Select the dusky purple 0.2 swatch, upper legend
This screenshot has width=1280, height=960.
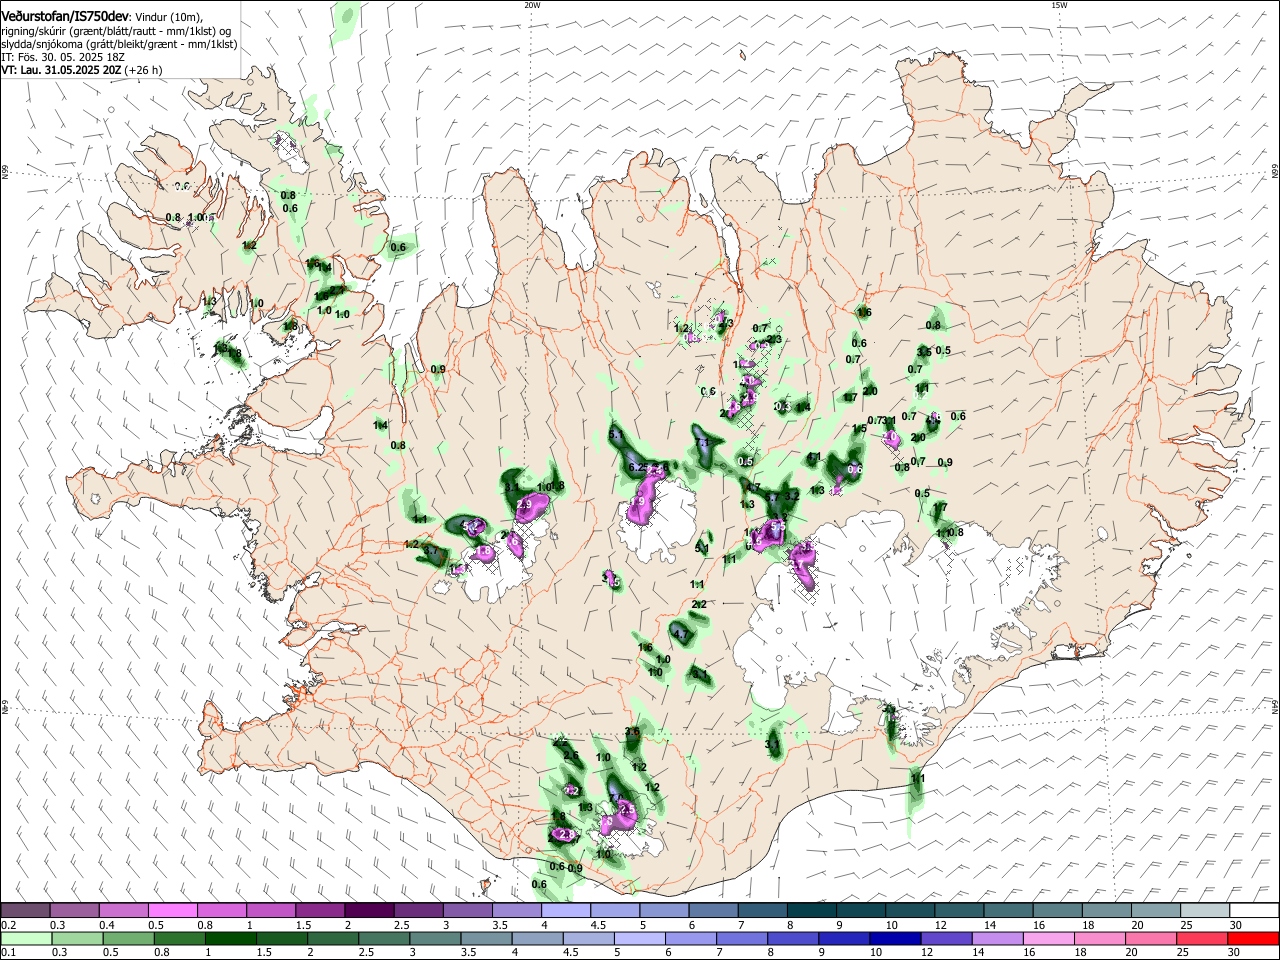pos(25,911)
